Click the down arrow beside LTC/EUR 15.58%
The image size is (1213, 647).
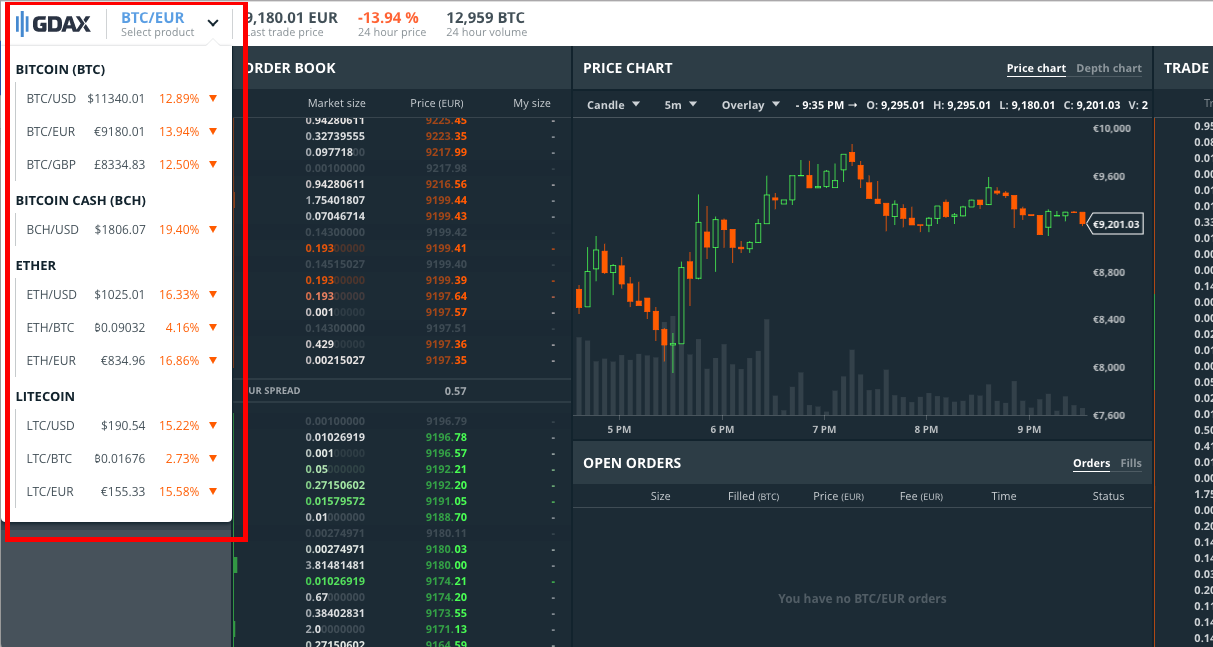click(213, 491)
